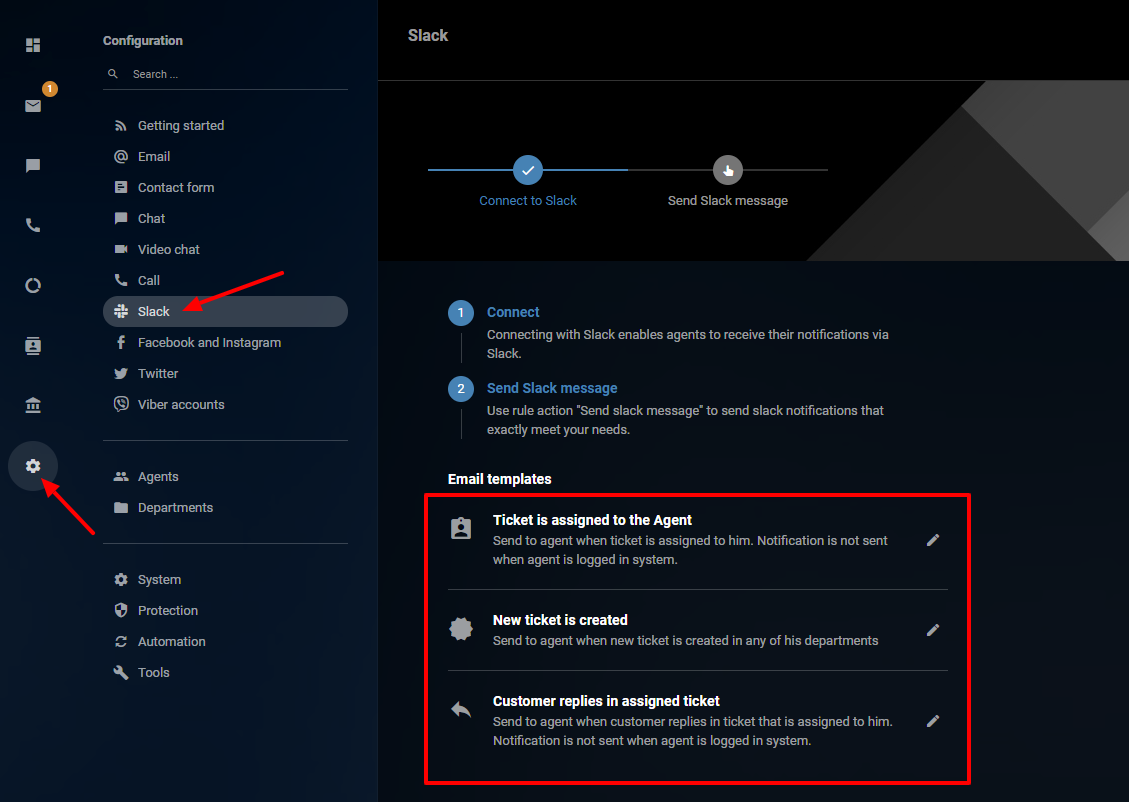The width and height of the screenshot is (1129, 802).
Task: Open Email configuration
Action: [x=225, y=156]
